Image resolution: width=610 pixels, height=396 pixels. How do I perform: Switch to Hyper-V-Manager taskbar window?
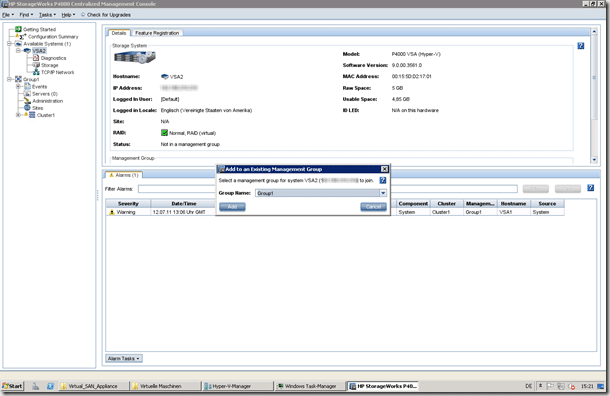coord(237,386)
